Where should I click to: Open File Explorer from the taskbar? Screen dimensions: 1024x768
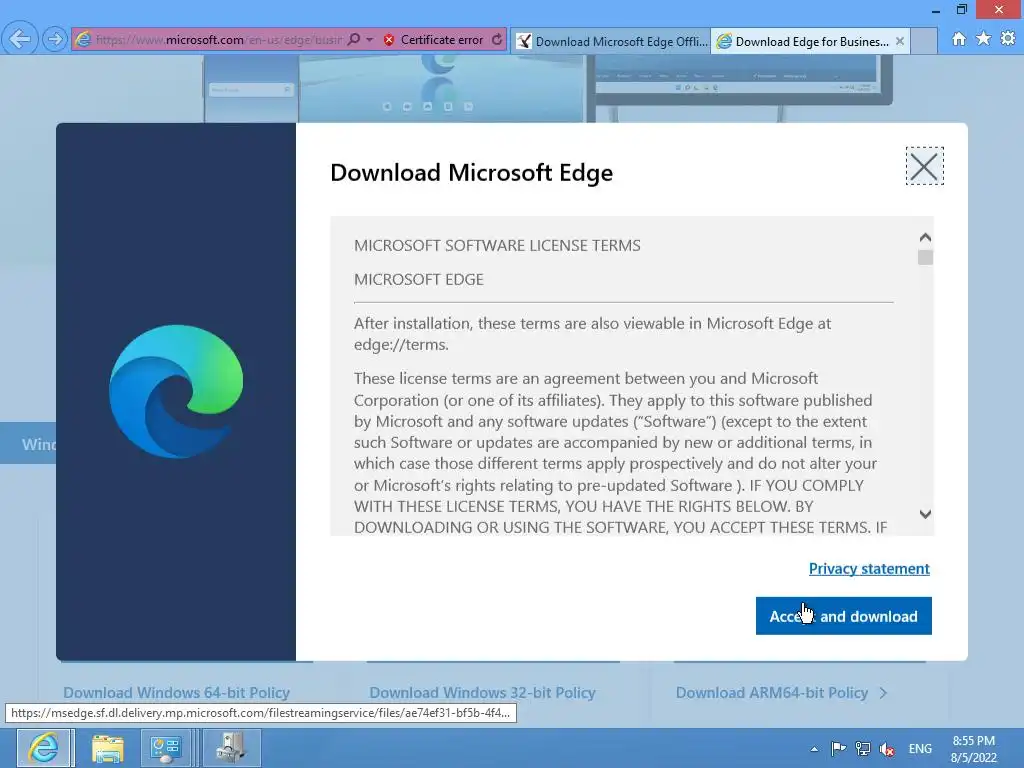click(x=108, y=748)
